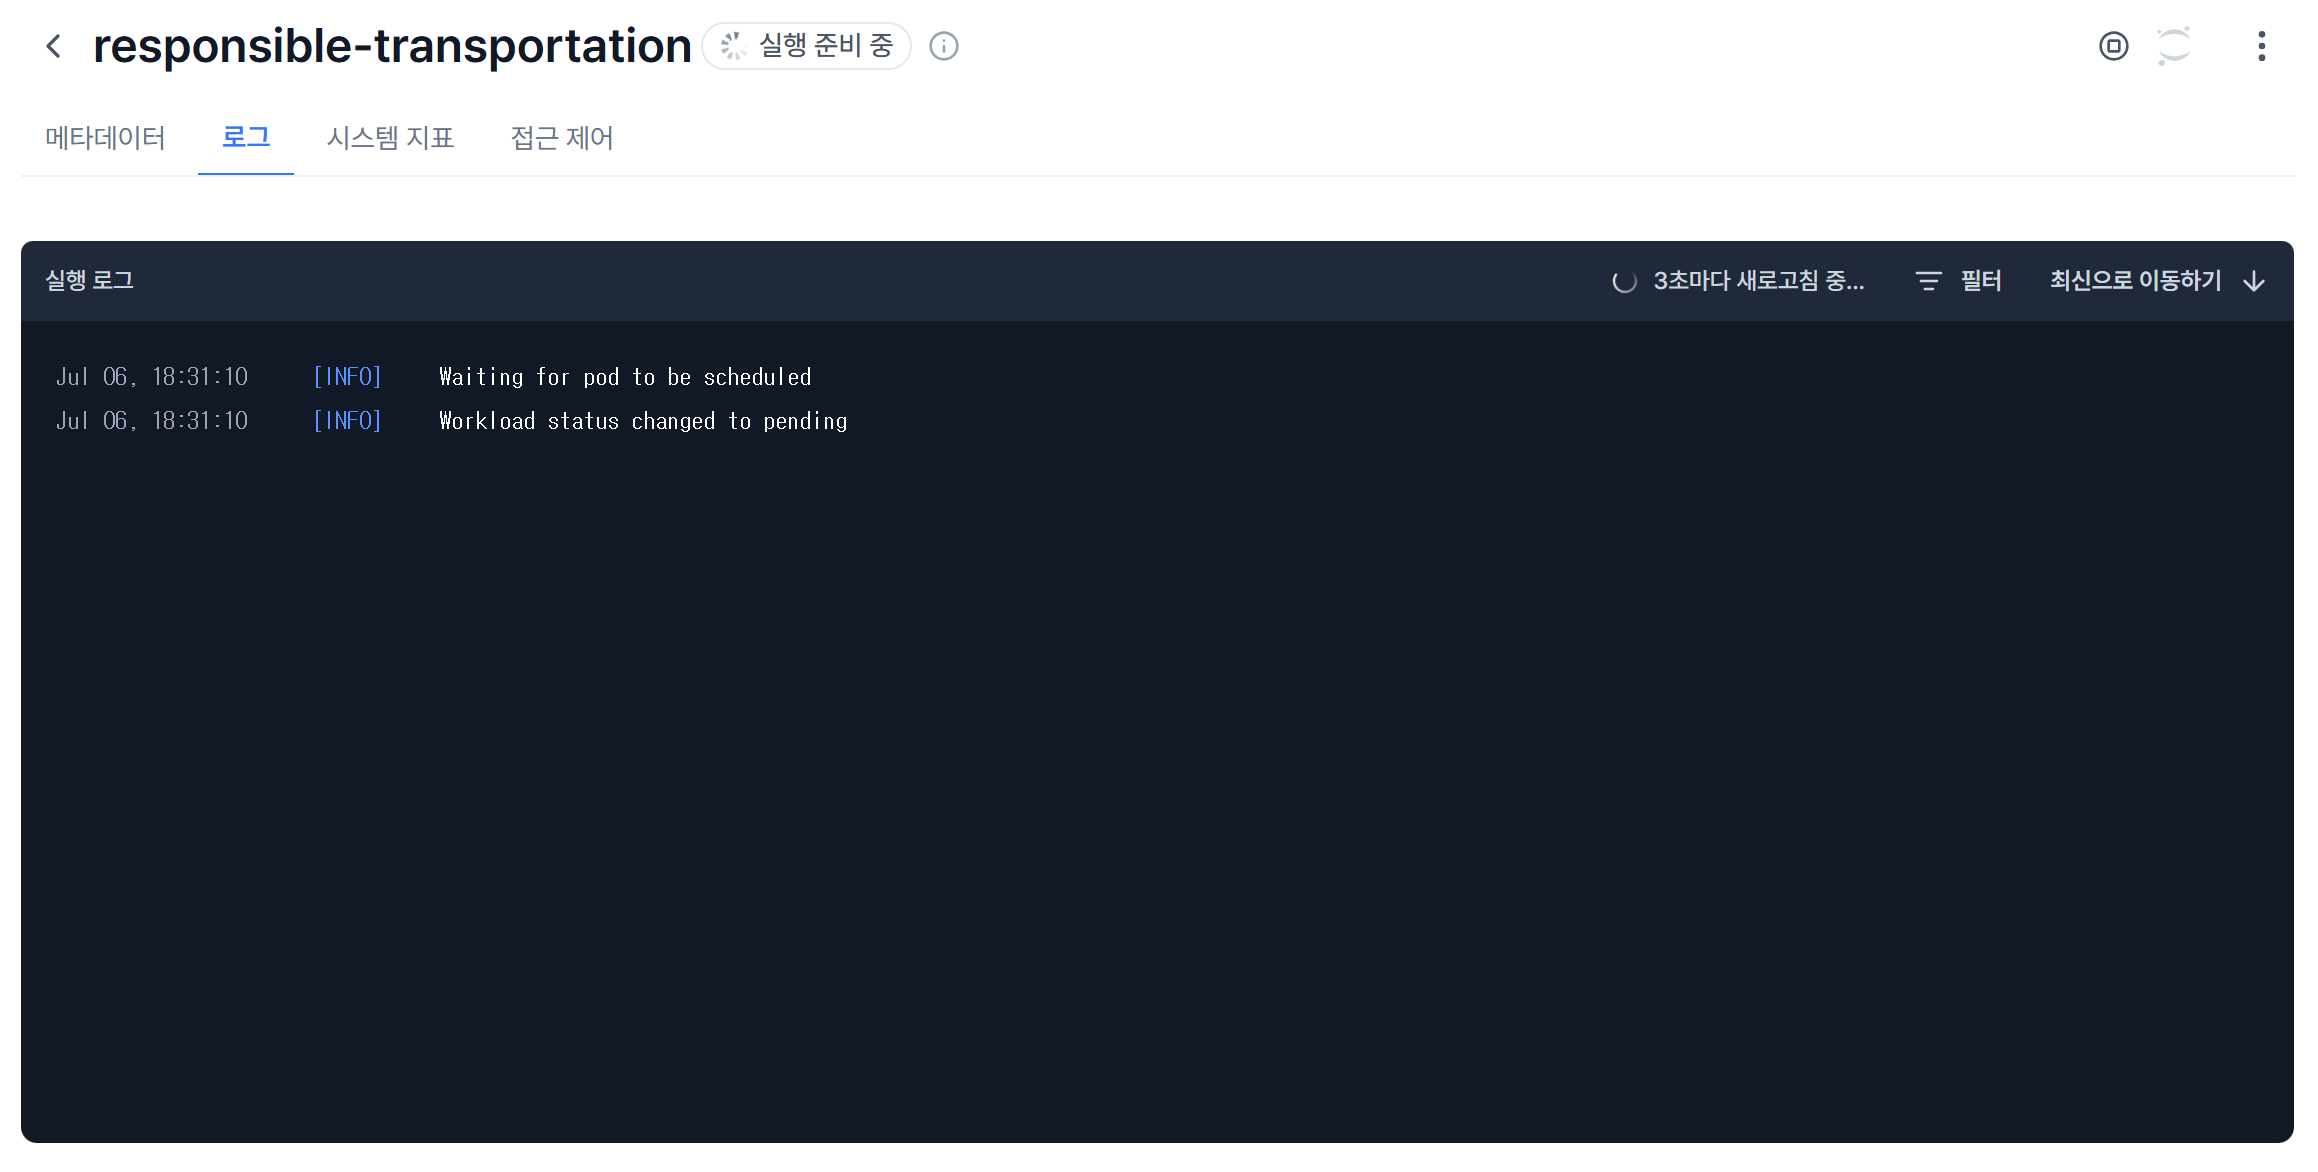
Task: Select the 로그 tab
Action: (x=246, y=138)
